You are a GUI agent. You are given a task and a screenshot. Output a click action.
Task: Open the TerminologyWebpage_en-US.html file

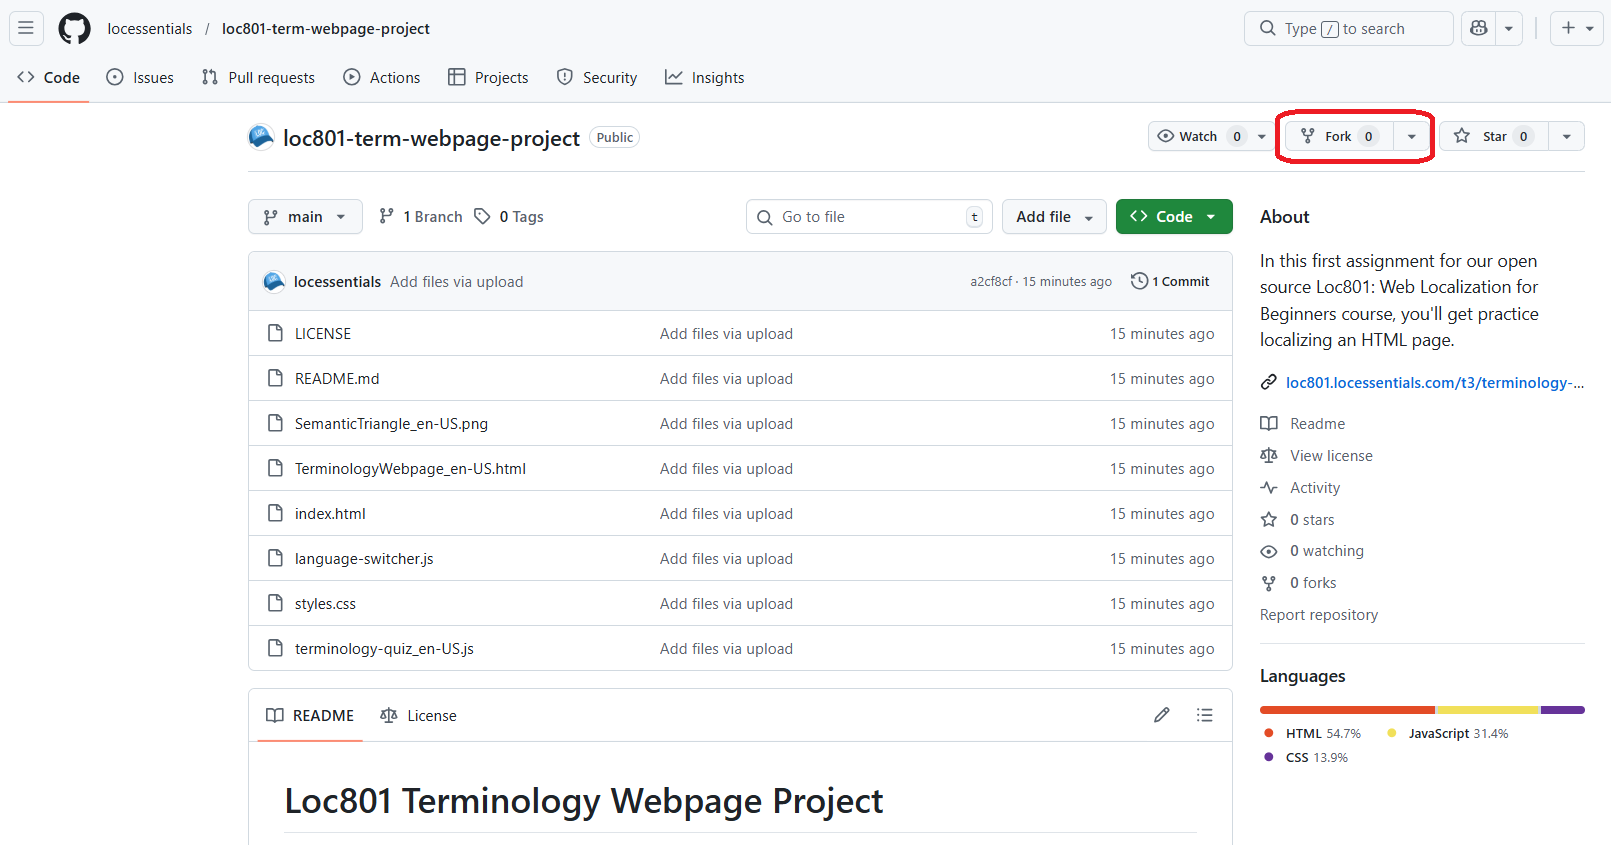[x=410, y=468]
